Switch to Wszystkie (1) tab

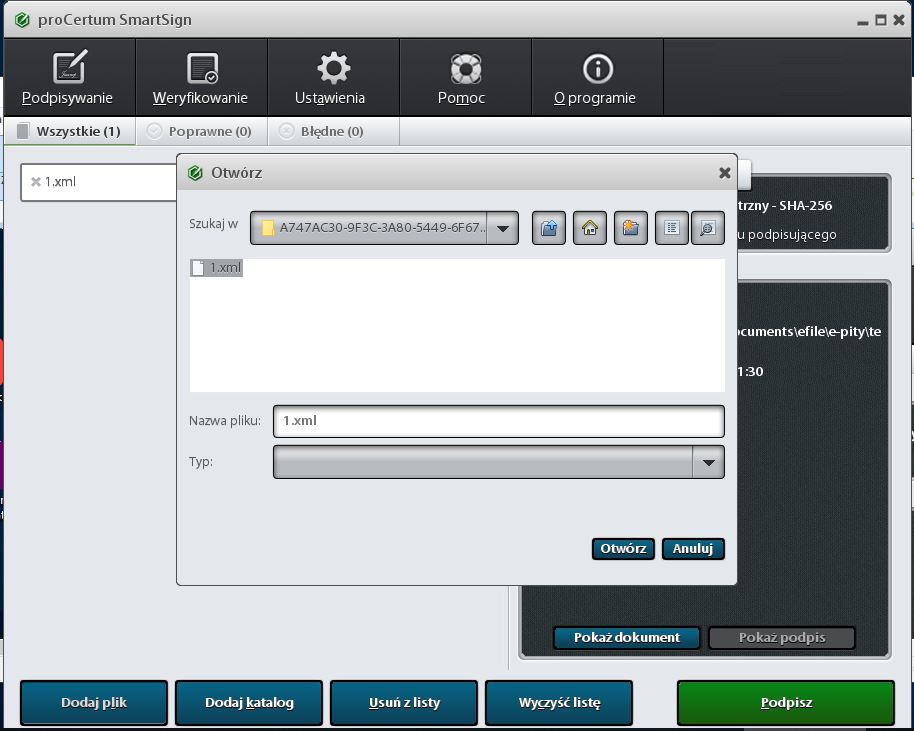click(x=69, y=131)
